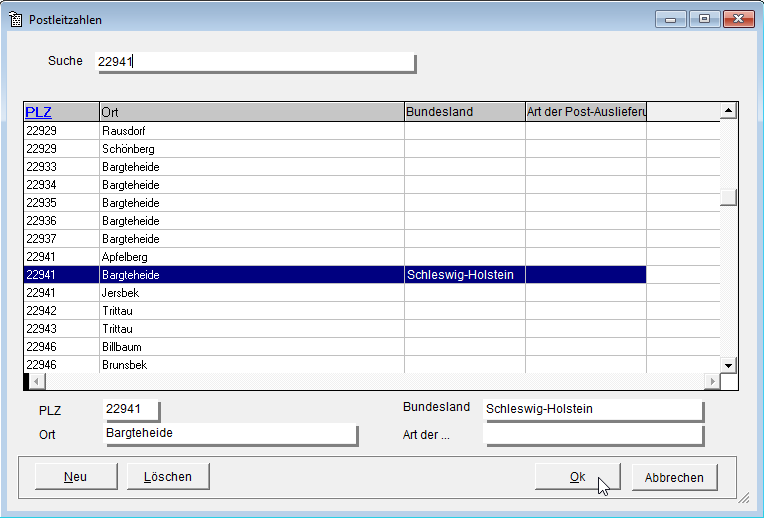Click the Bundesland detail field
The image size is (764, 518).
click(593, 409)
